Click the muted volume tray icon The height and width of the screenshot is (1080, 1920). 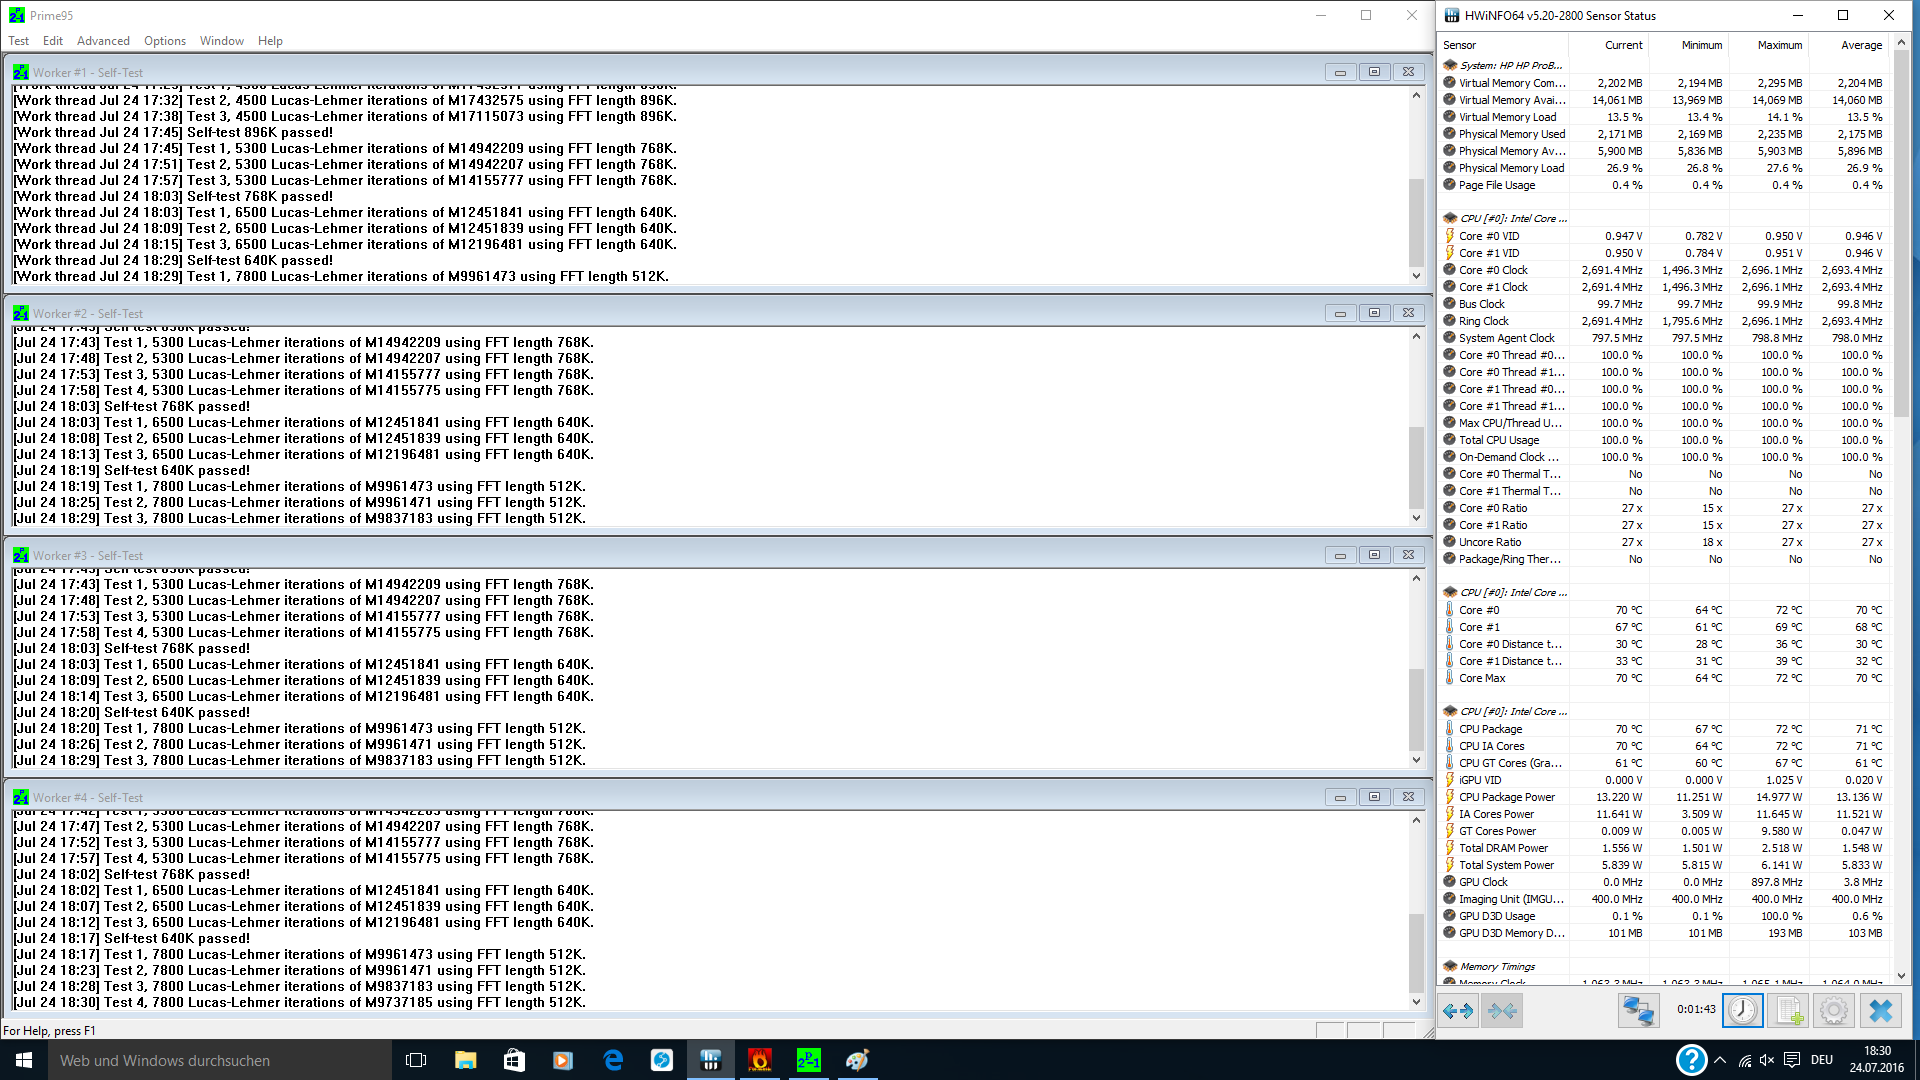(1767, 1060)
